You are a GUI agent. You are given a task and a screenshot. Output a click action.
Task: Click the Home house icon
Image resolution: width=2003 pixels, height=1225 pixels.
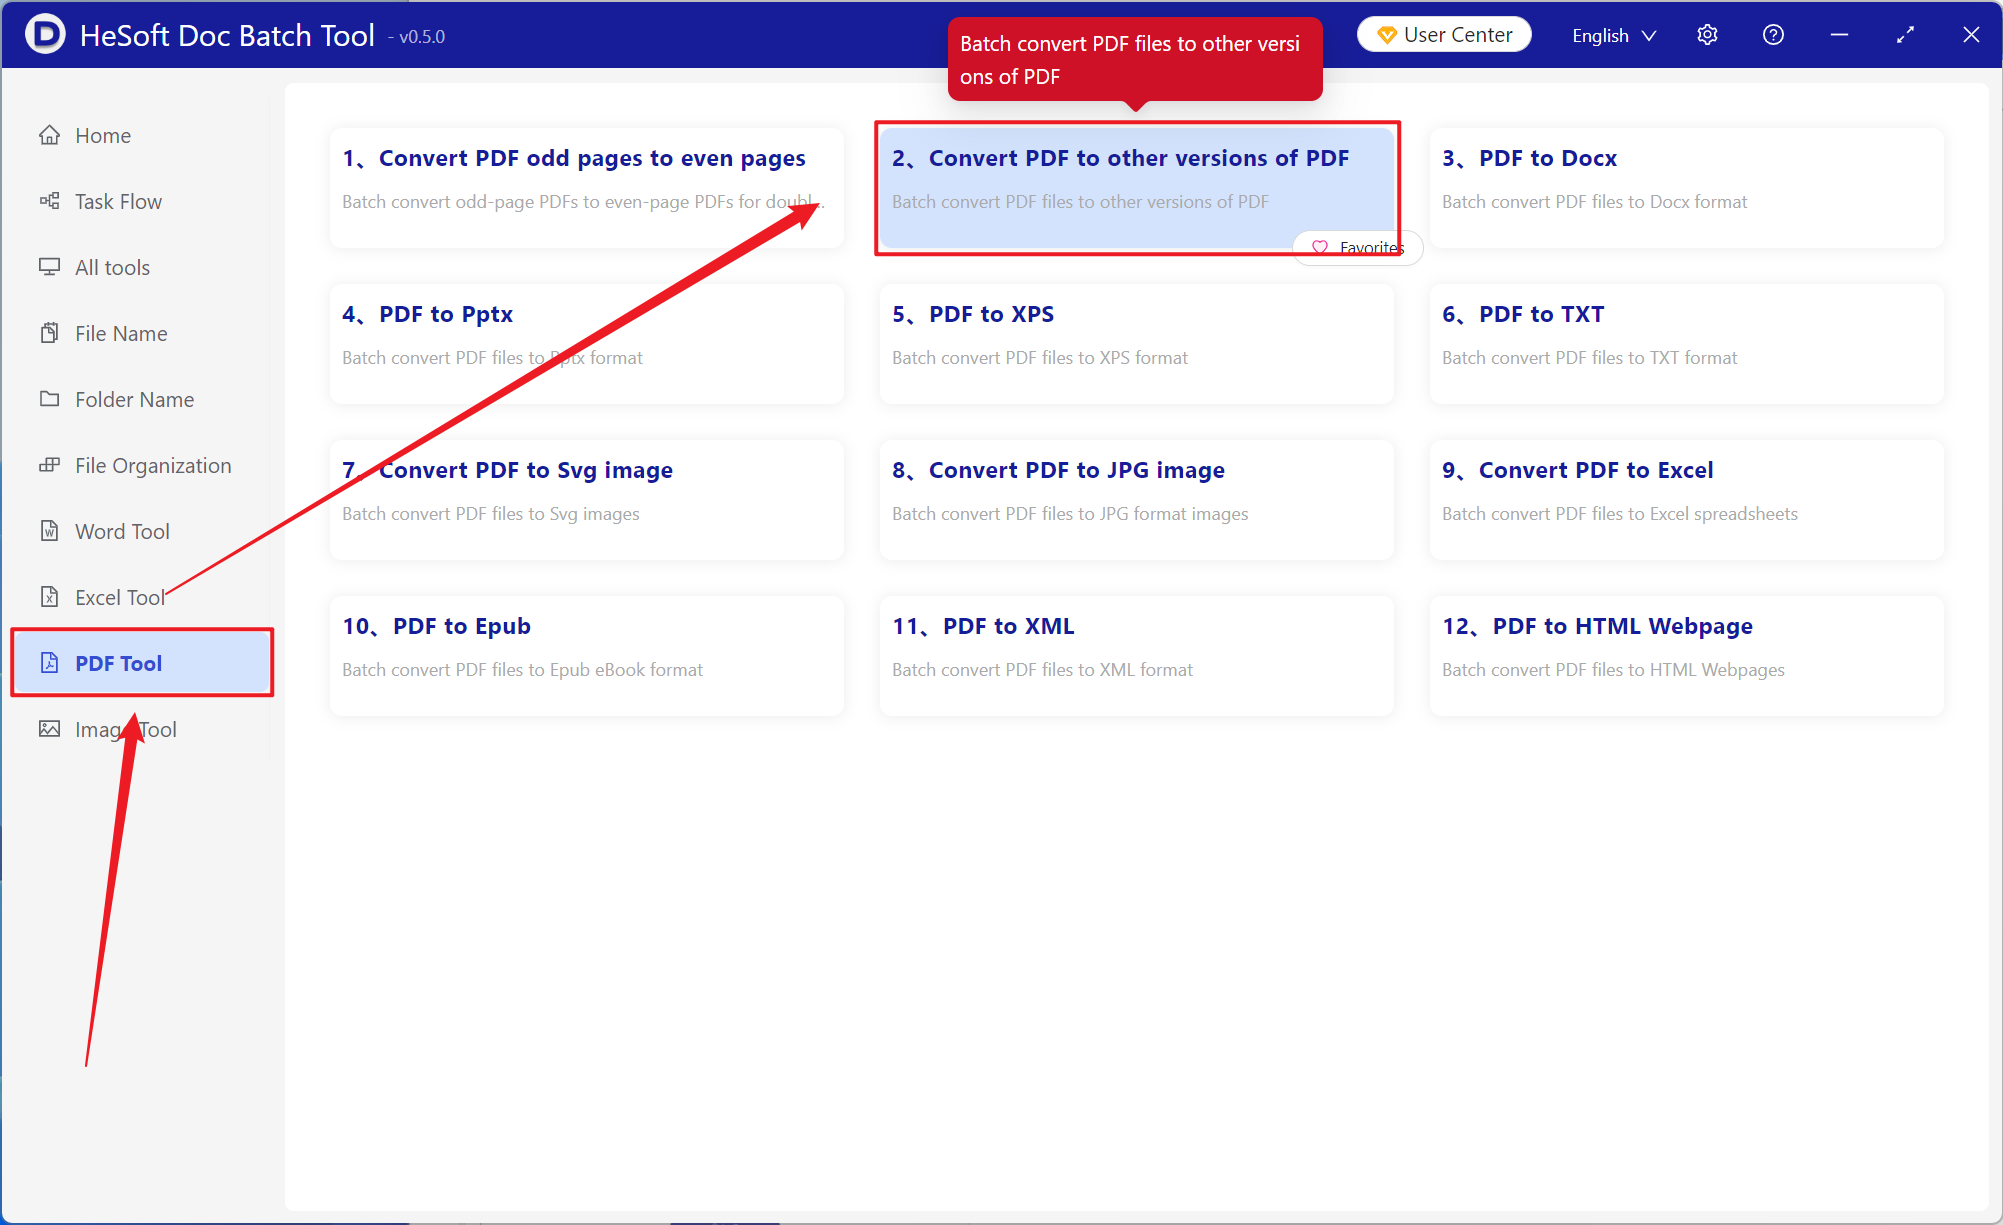click(x=49, y=135)
